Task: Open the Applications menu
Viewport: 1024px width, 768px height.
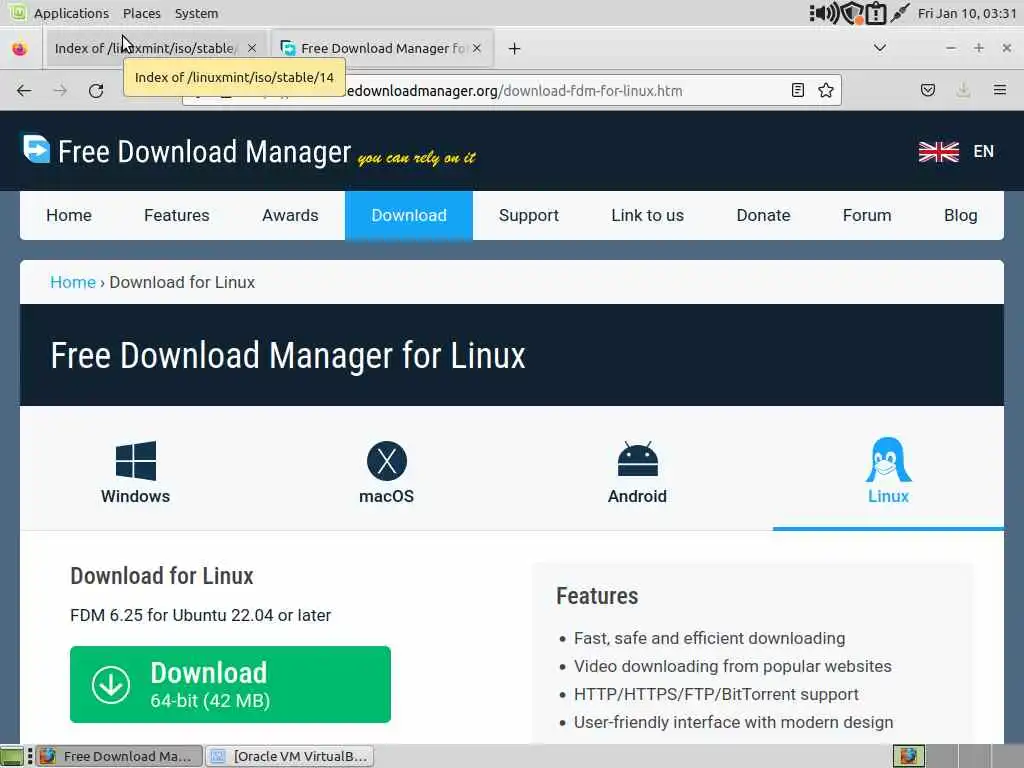Action: coord(71,13)
